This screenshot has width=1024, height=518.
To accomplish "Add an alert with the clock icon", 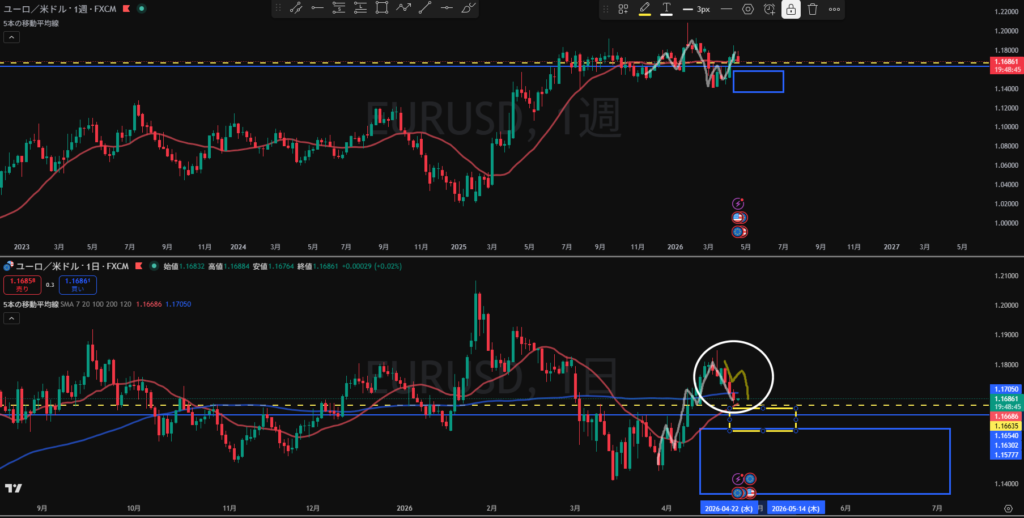I will point(769,9).
